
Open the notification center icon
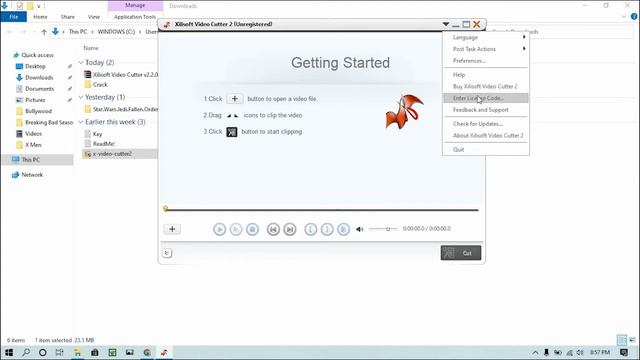coord(624,352)
